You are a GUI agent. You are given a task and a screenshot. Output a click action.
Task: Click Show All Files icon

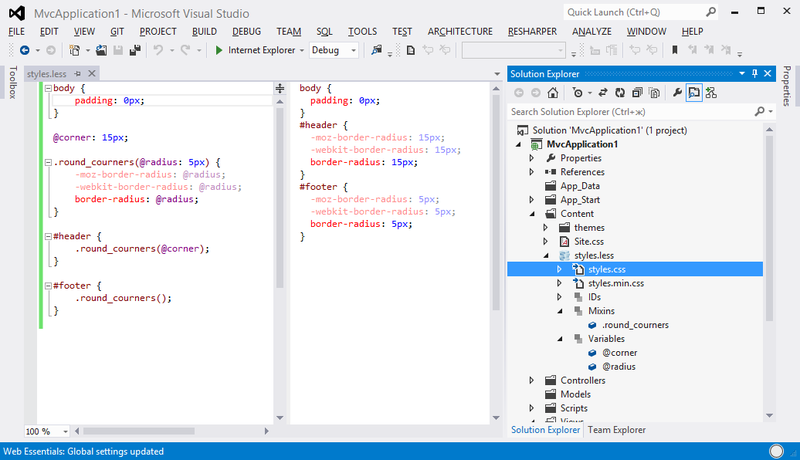655,93
